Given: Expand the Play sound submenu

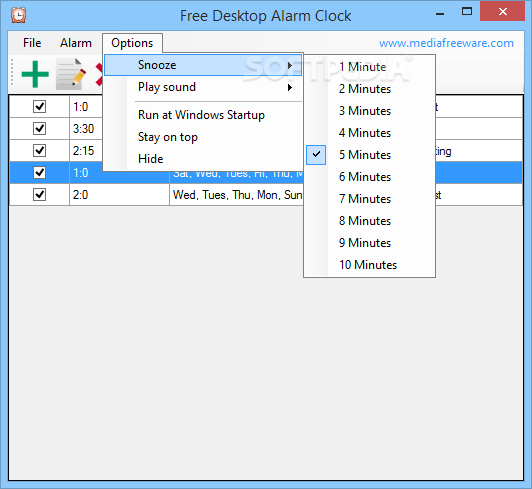Looking at the screenshot, I should 203,87.
